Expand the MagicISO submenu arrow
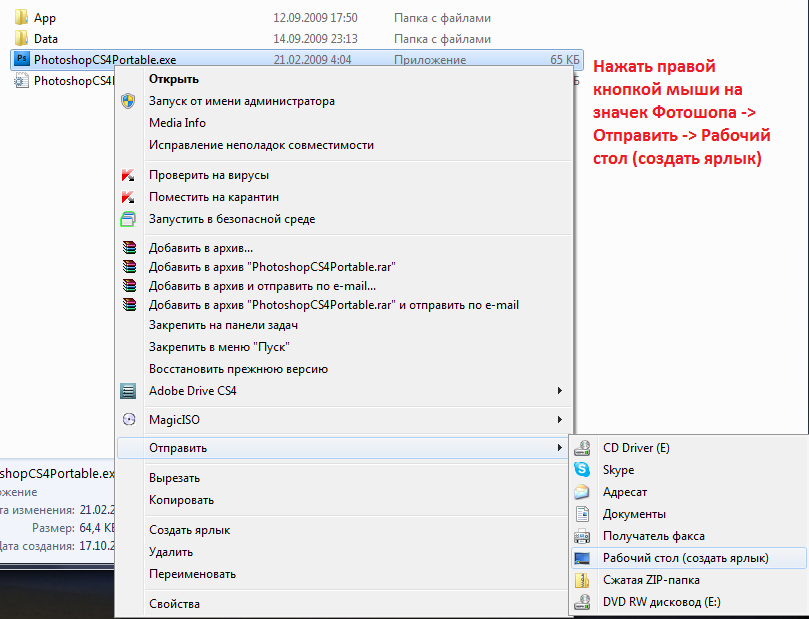This screenshot has height=619, width=809. click(x=559, y=419)
